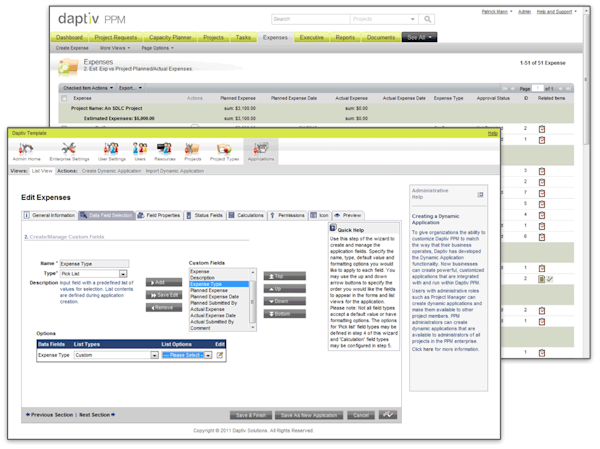Switch to the Dashboard tab
The height and width of the screenshot is (449, 600).
(69, 37)
